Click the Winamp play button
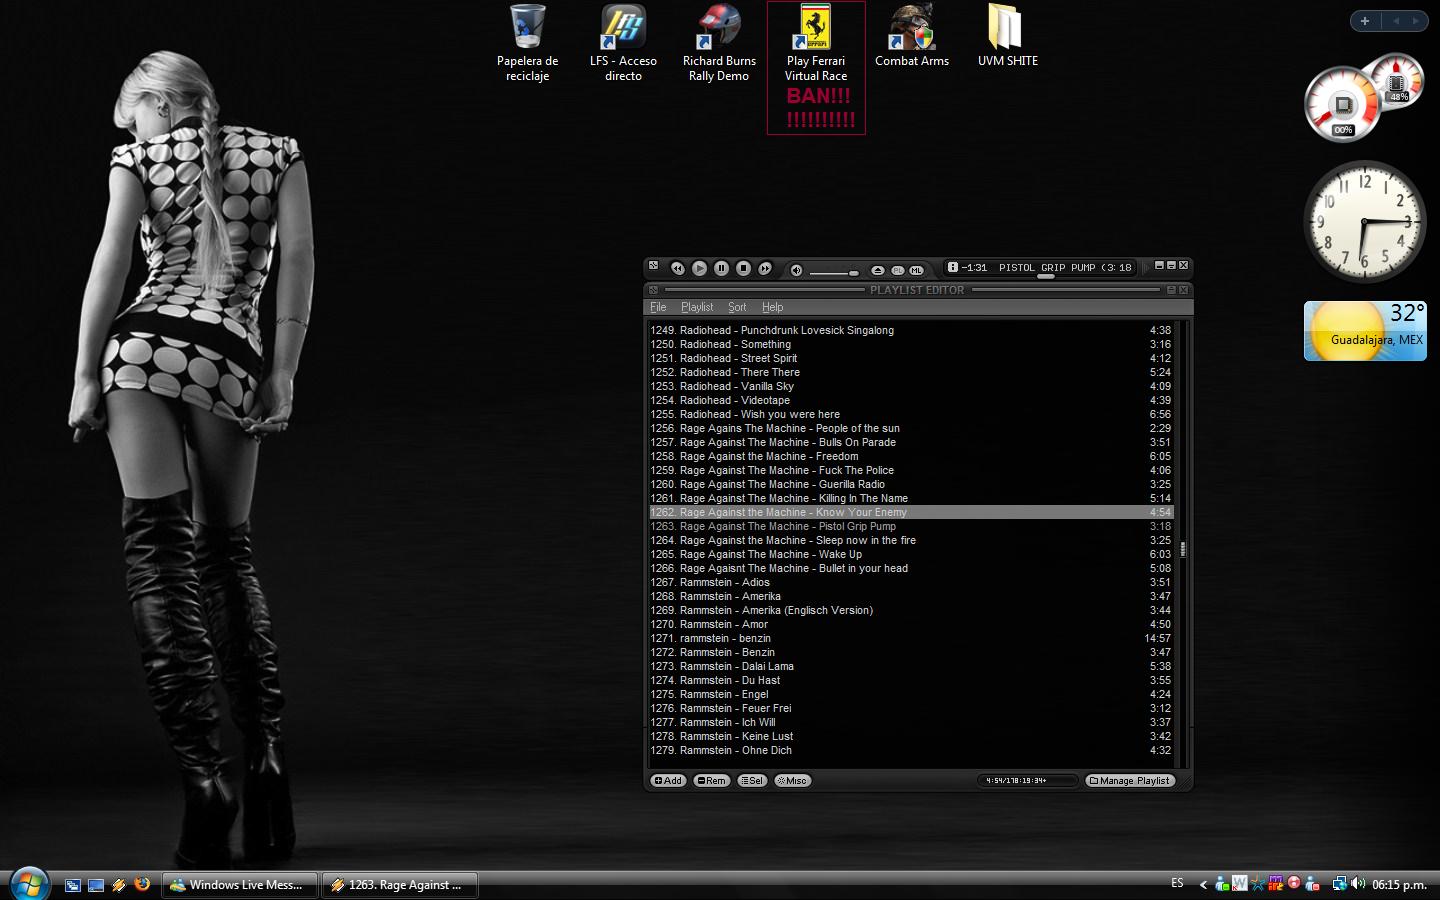 (699, 268)
